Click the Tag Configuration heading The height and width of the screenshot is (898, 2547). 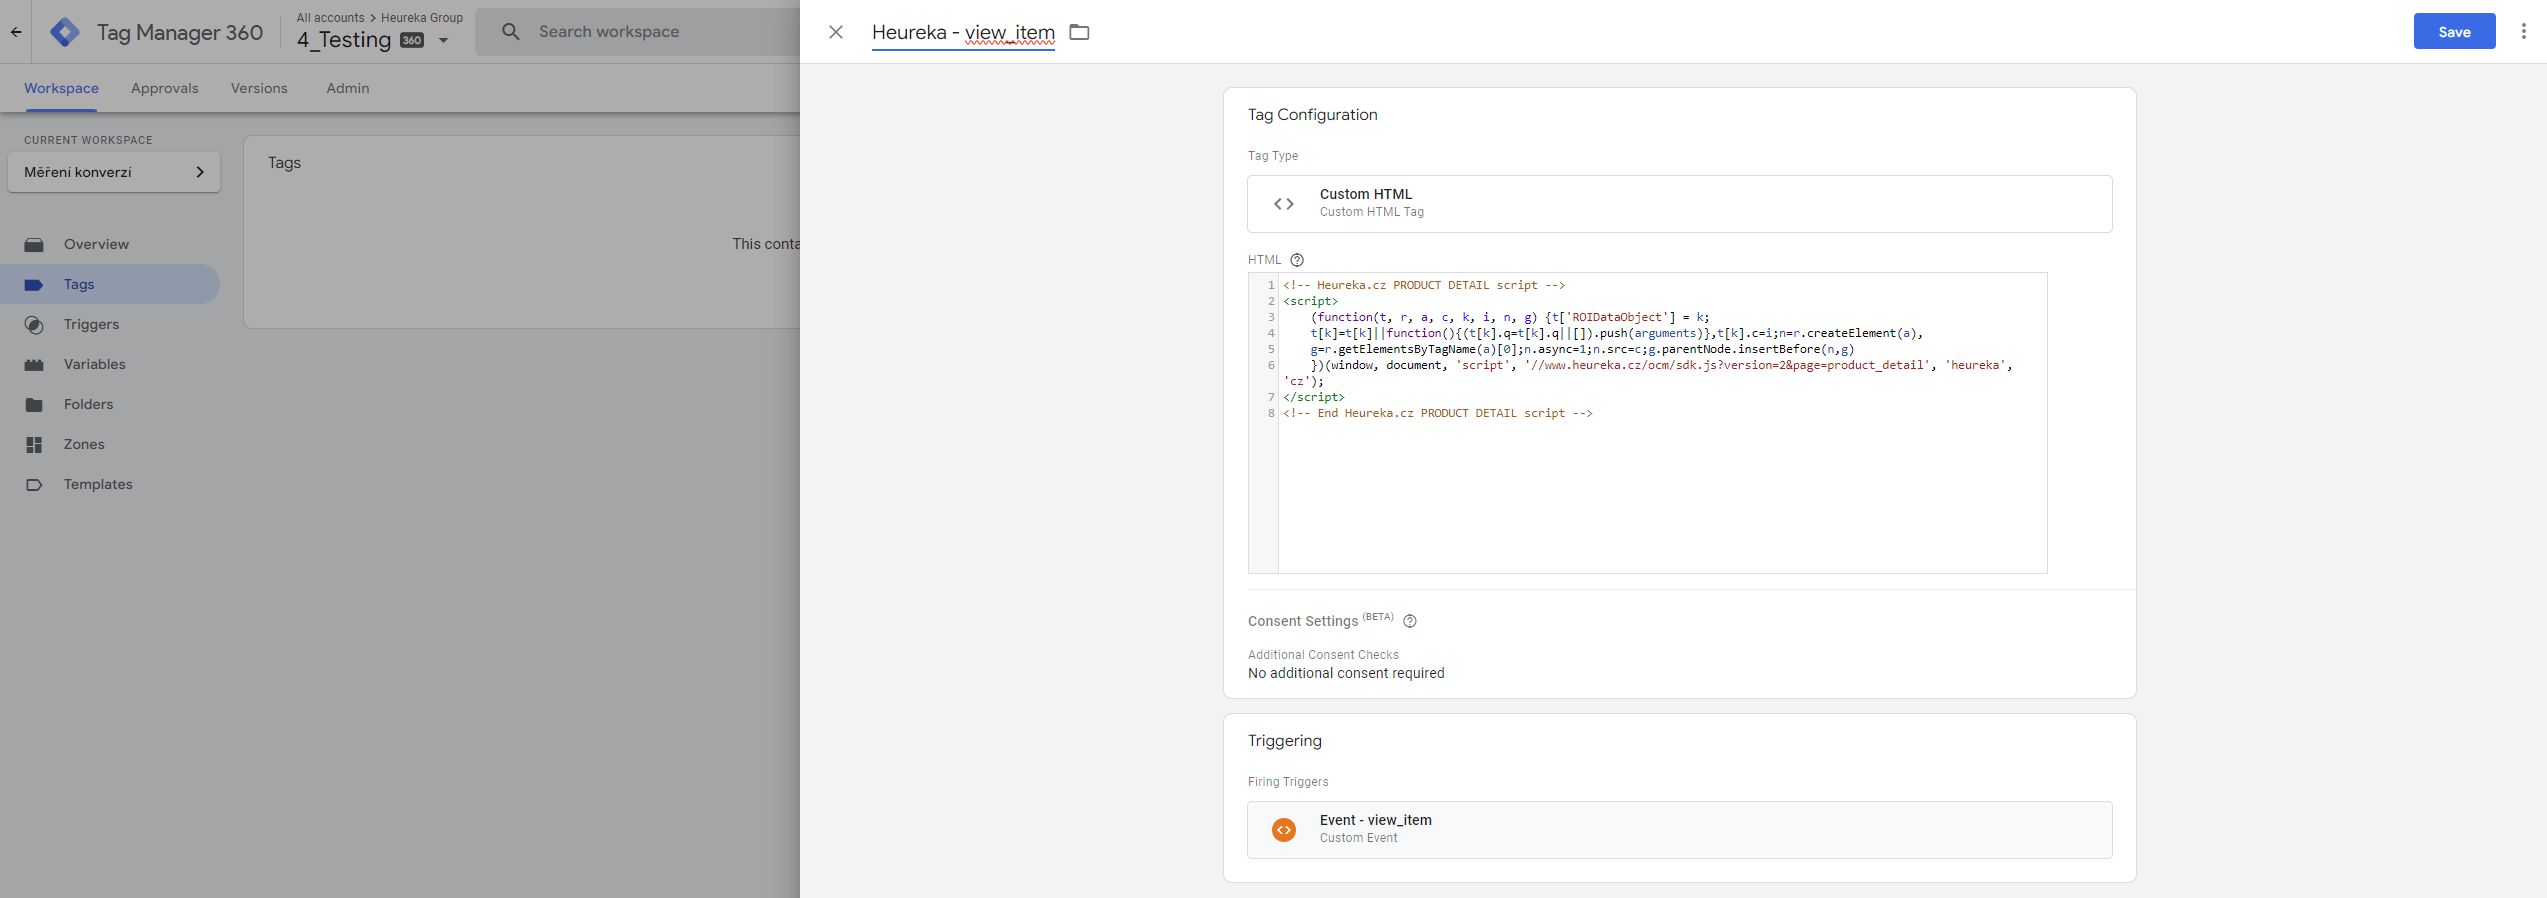1312,115
